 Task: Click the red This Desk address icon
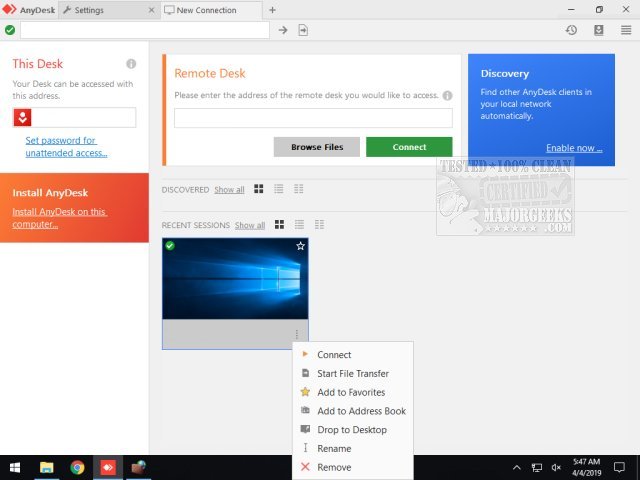(x=22, y=118)
